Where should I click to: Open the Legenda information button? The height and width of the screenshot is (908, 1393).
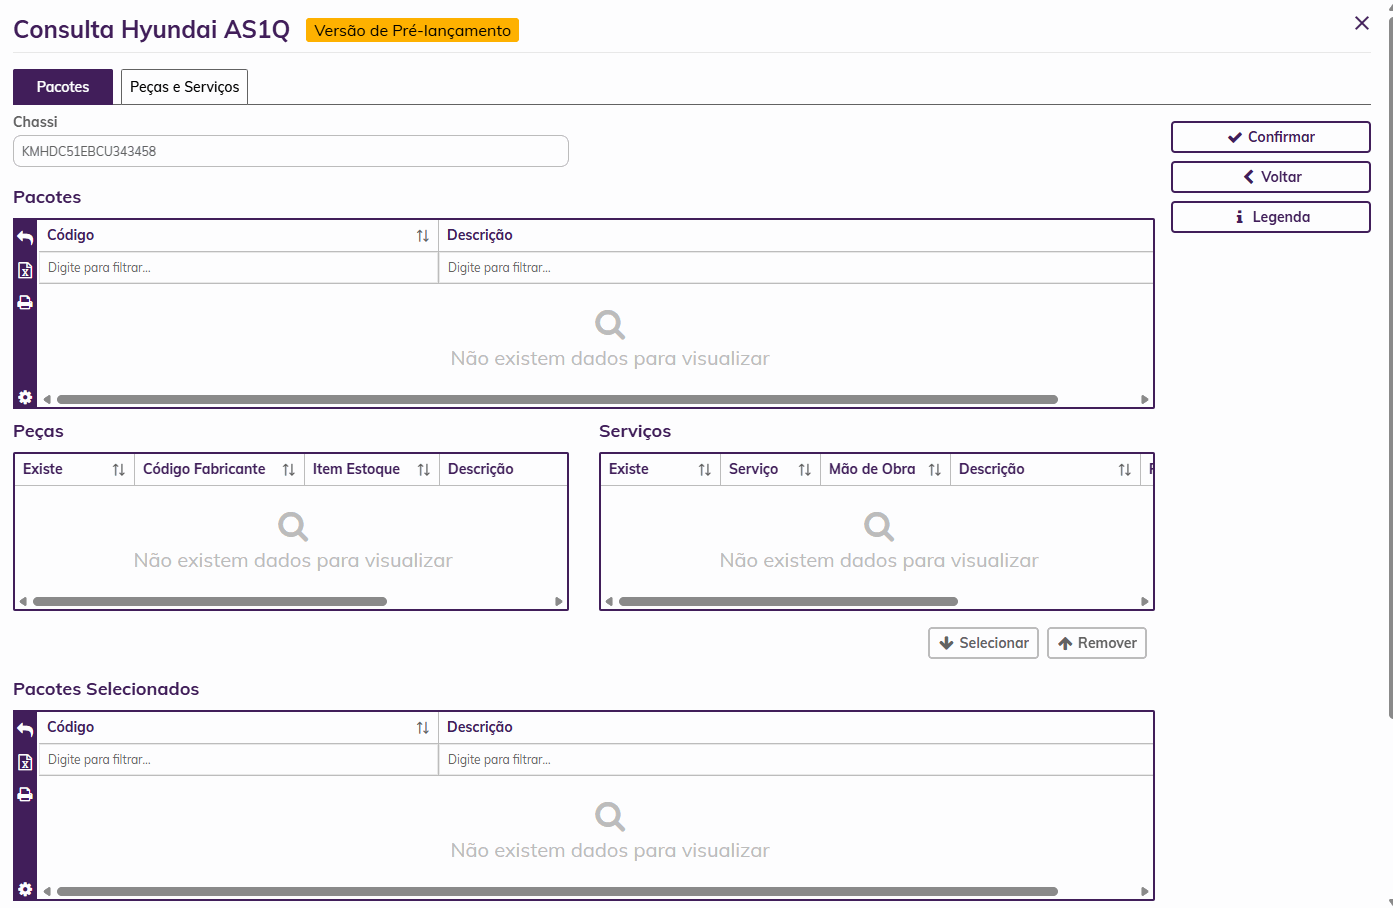(x=1271, y=217)
